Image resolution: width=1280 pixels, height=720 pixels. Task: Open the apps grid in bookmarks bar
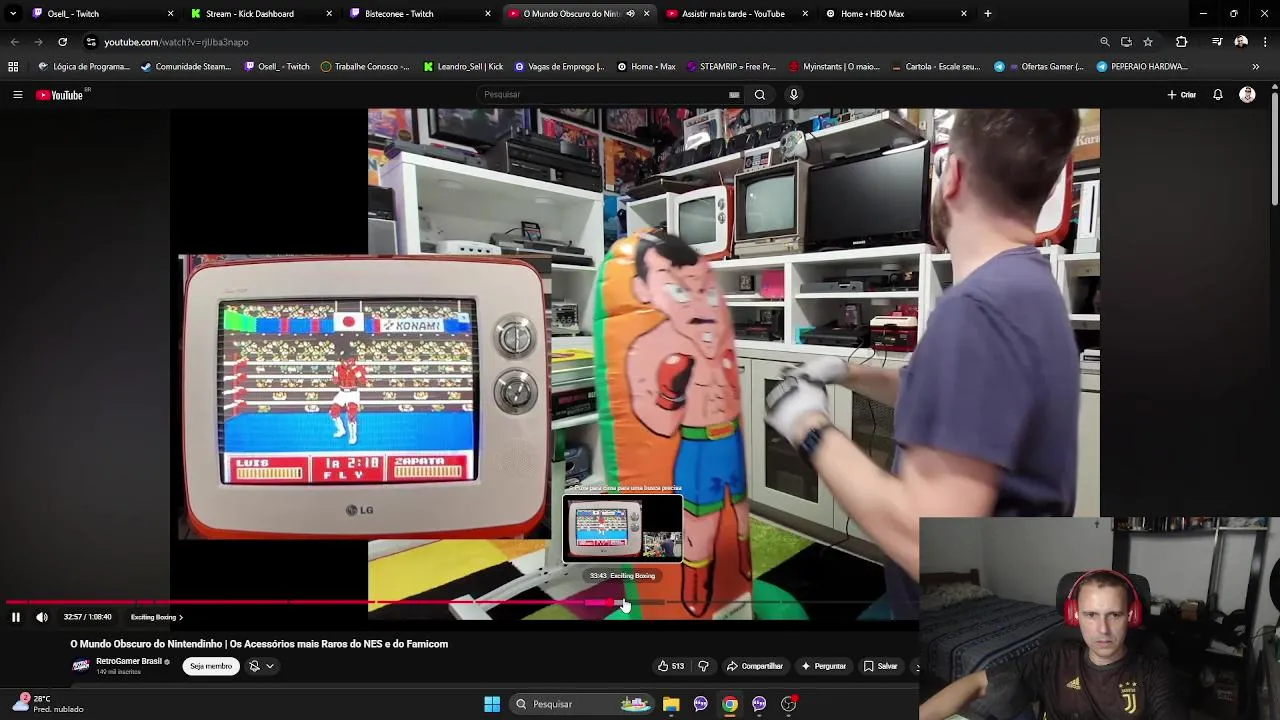pyautogui.click(x=13, y=66)
